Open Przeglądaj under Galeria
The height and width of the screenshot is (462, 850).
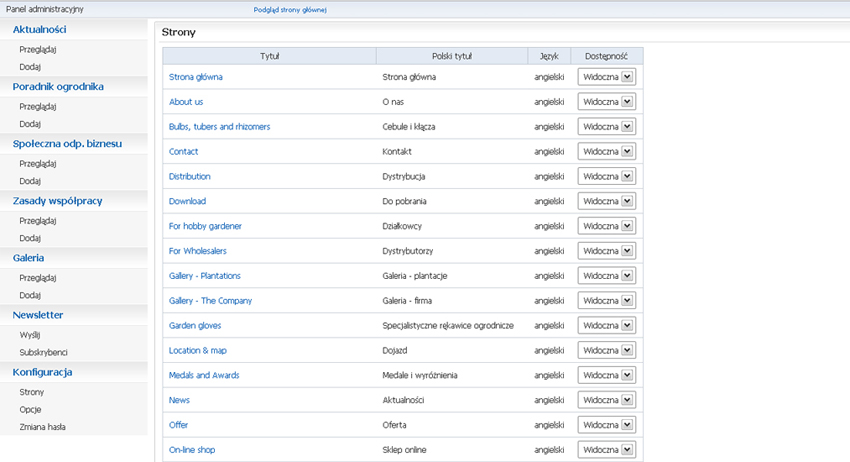pos(38,278)
